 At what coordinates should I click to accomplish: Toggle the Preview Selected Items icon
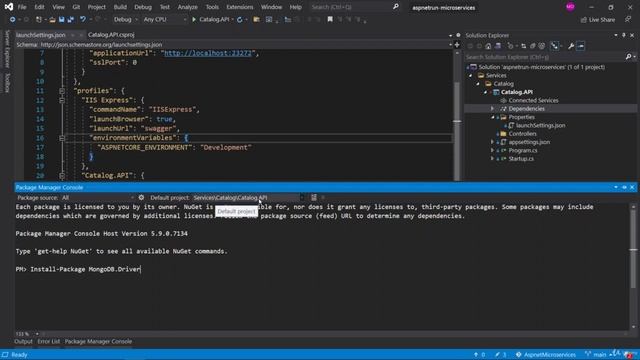pyautogui.click(x=580, y=46)
